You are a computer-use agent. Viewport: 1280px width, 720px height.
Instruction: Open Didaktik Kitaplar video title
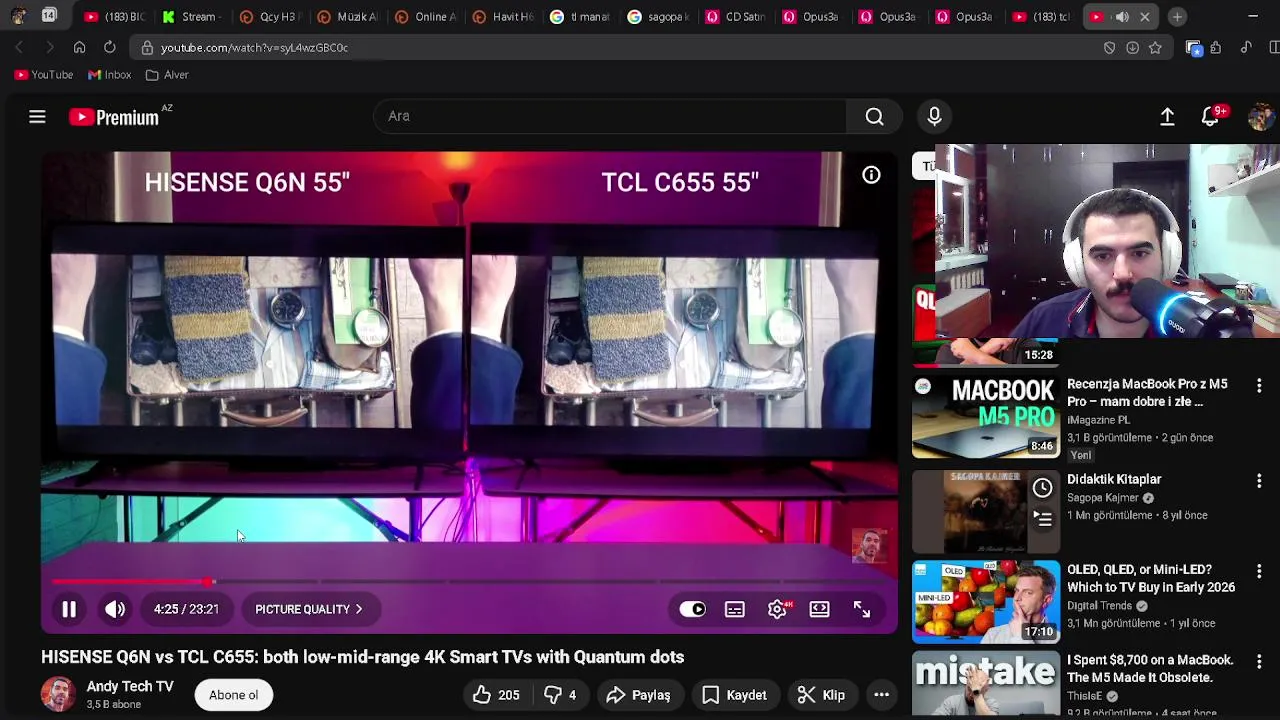click(x=1114, y=479)
